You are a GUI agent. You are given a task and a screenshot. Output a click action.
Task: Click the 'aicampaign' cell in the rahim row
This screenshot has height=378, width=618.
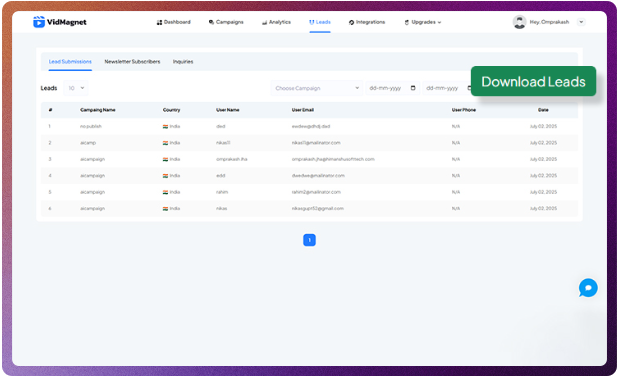point(92,192)
